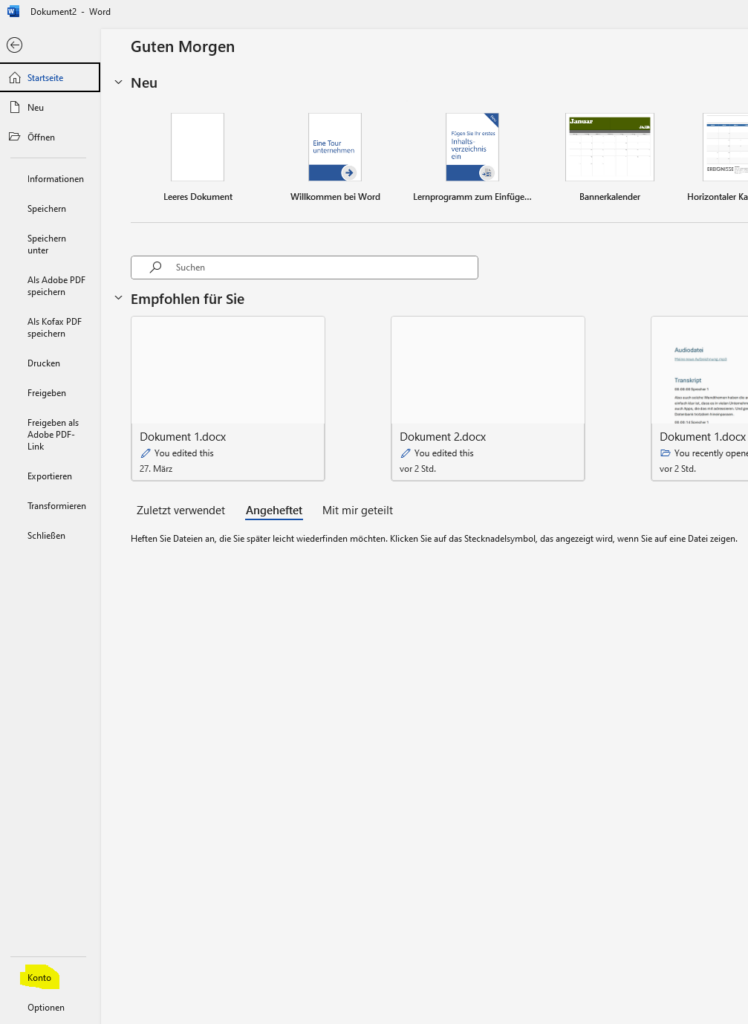Open the Drucken page
The image size is (748, 1024).
(44, 363)
